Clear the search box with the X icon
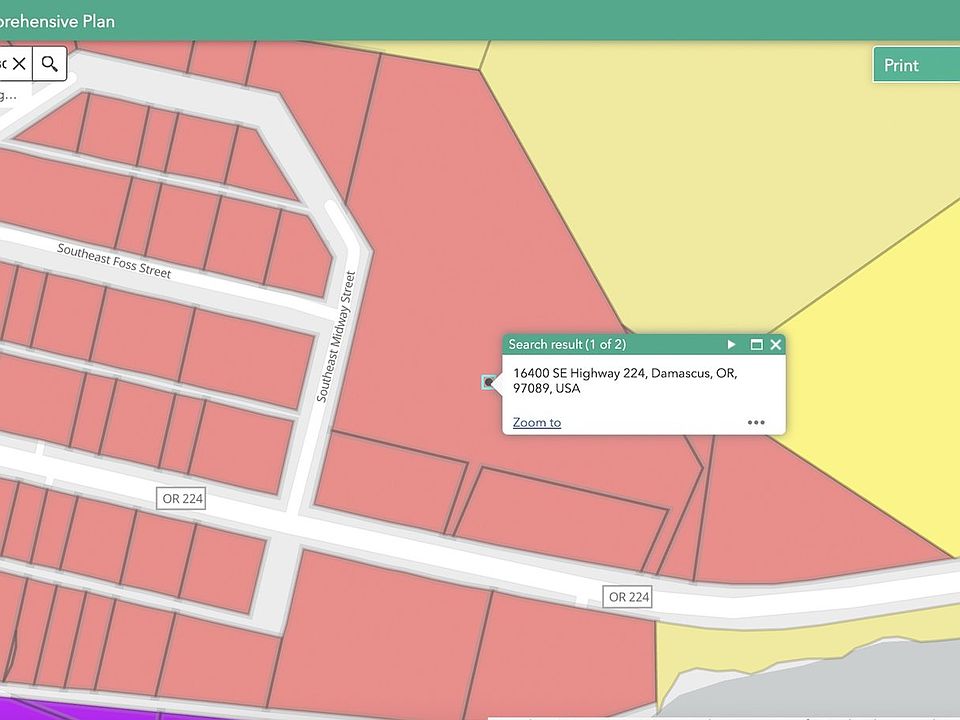960x720 pixels. (19, 64)
